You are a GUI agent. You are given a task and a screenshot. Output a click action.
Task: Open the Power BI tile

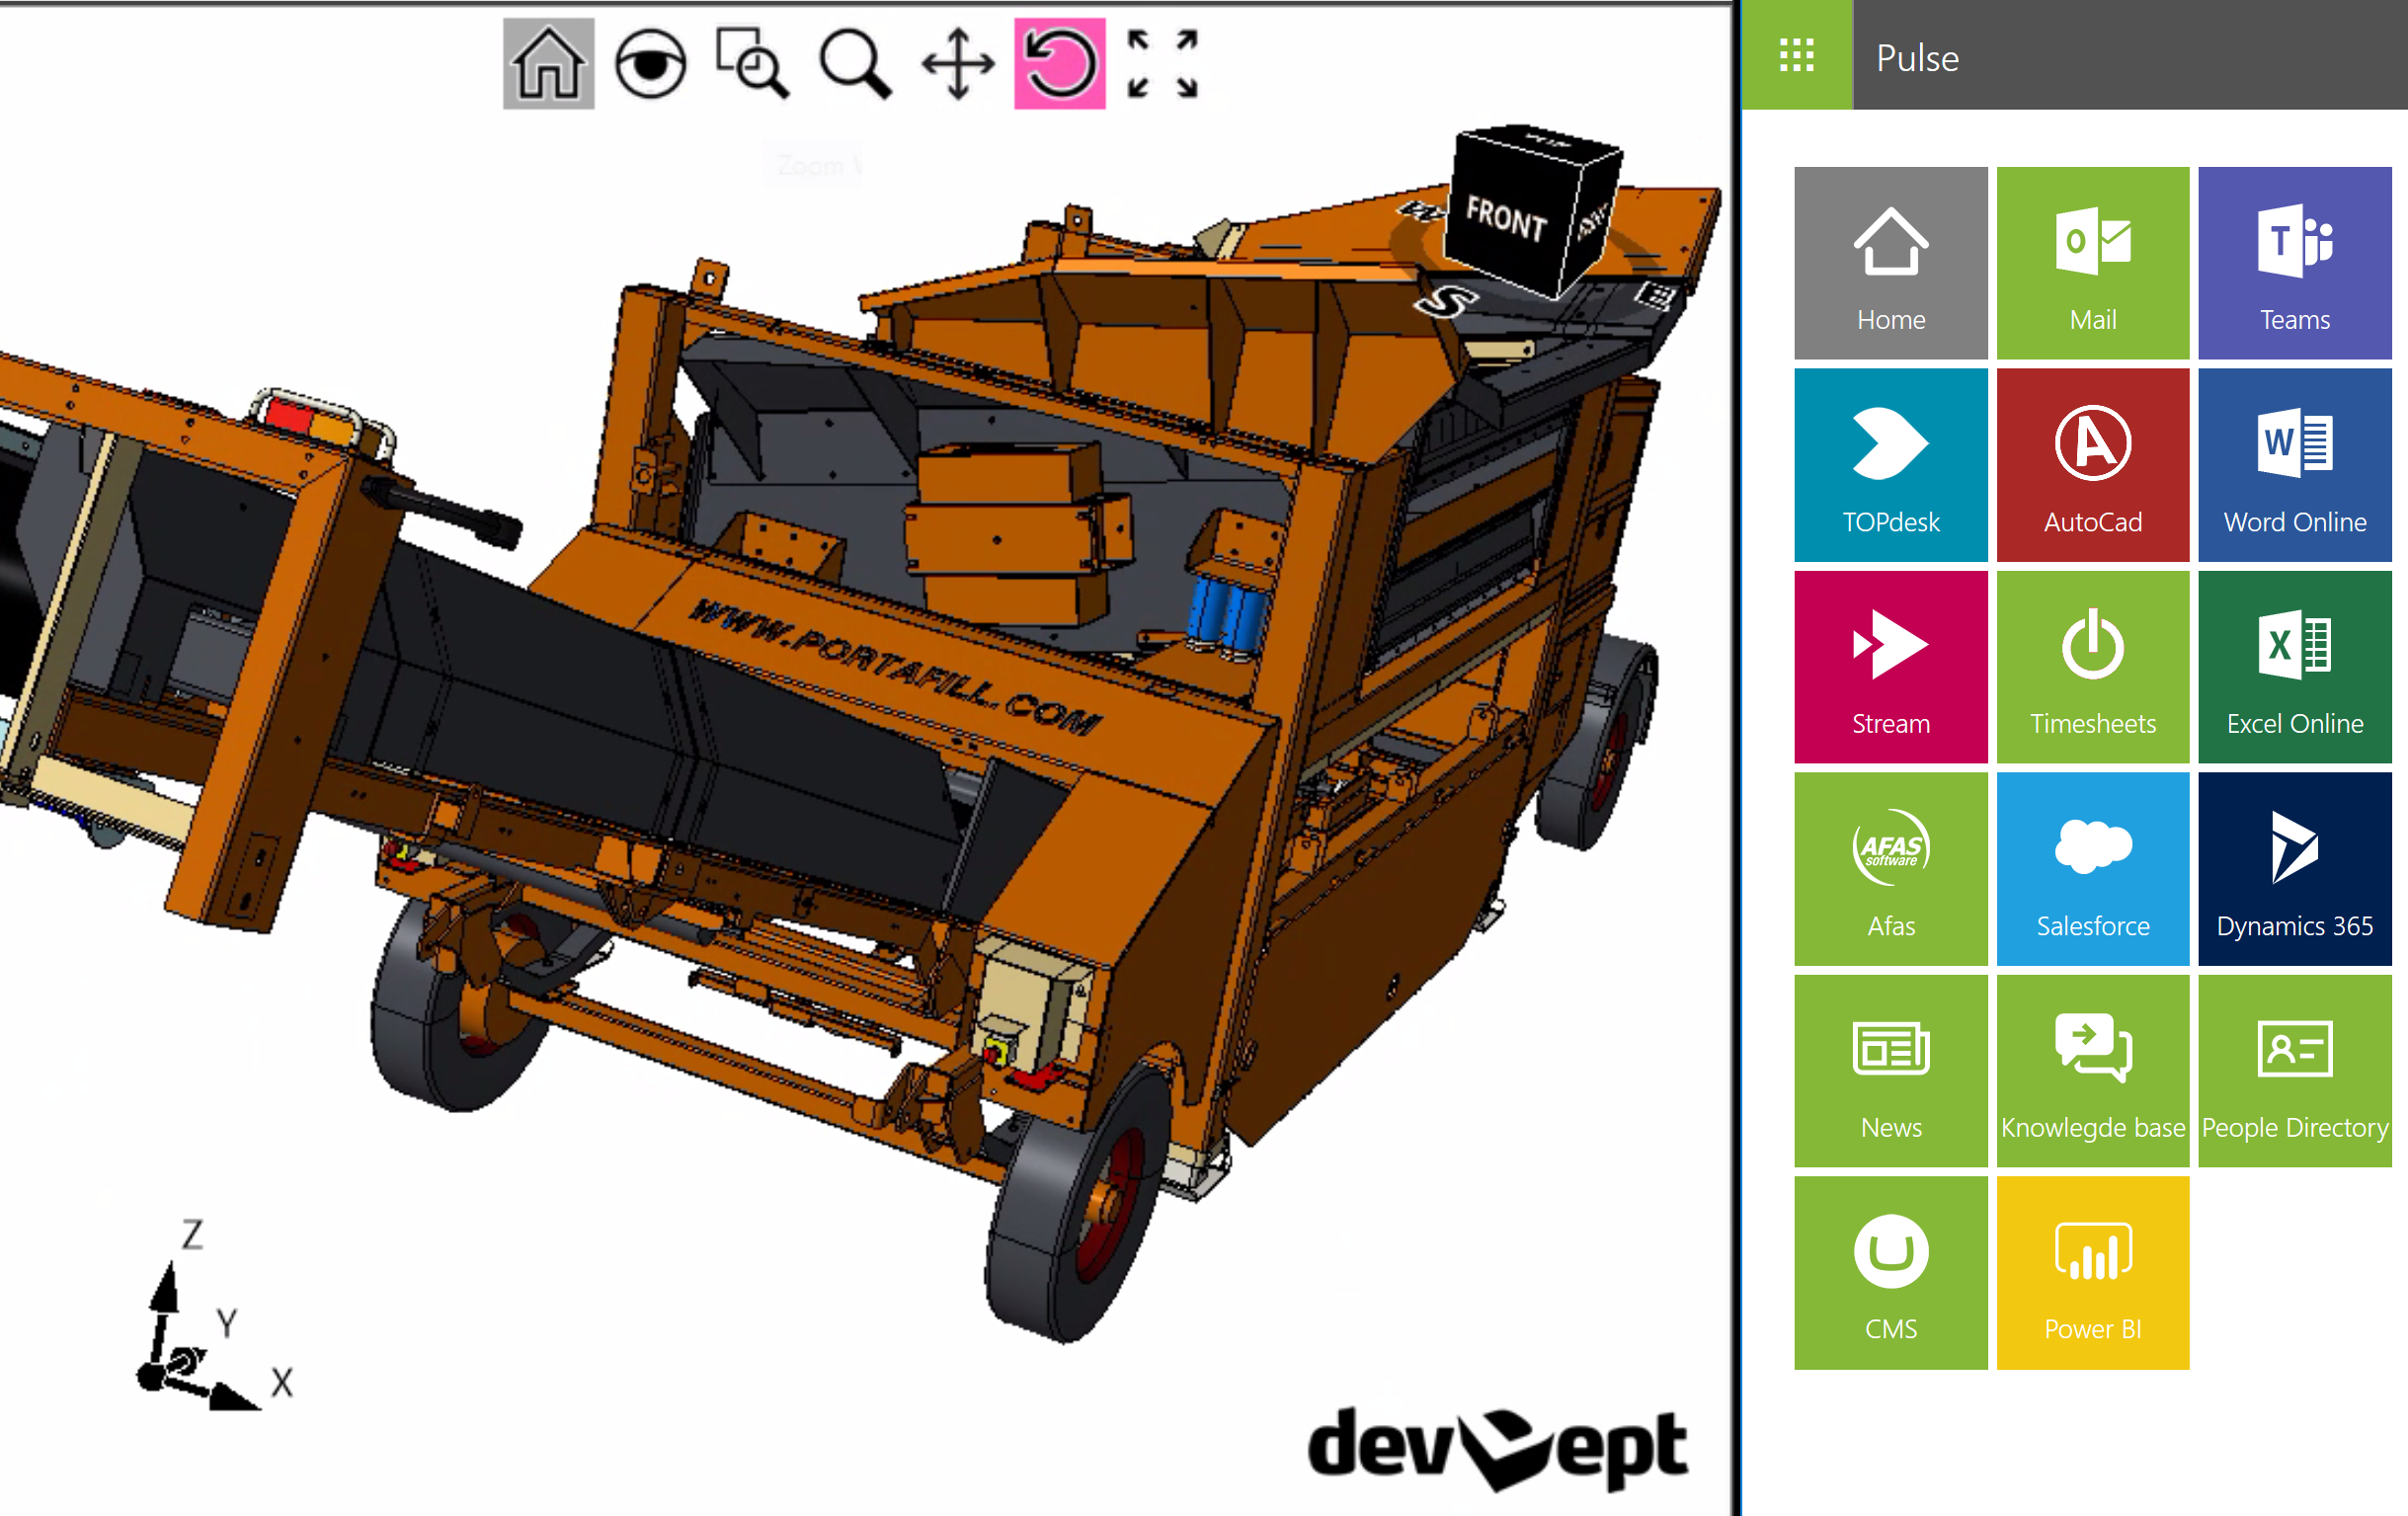pos(2093,1273)
